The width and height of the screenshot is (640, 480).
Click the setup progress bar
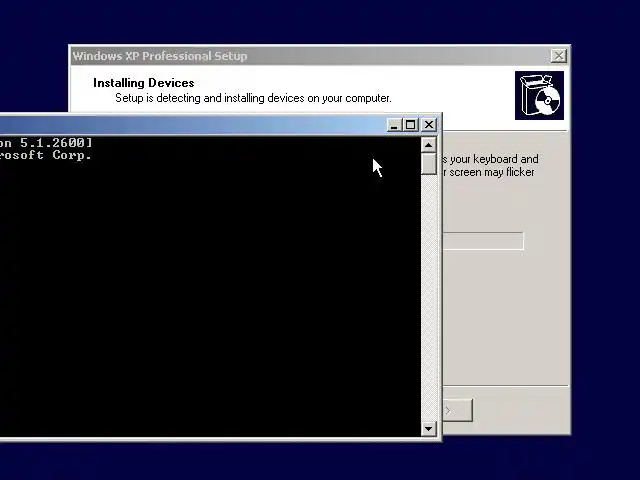[483, 241]
